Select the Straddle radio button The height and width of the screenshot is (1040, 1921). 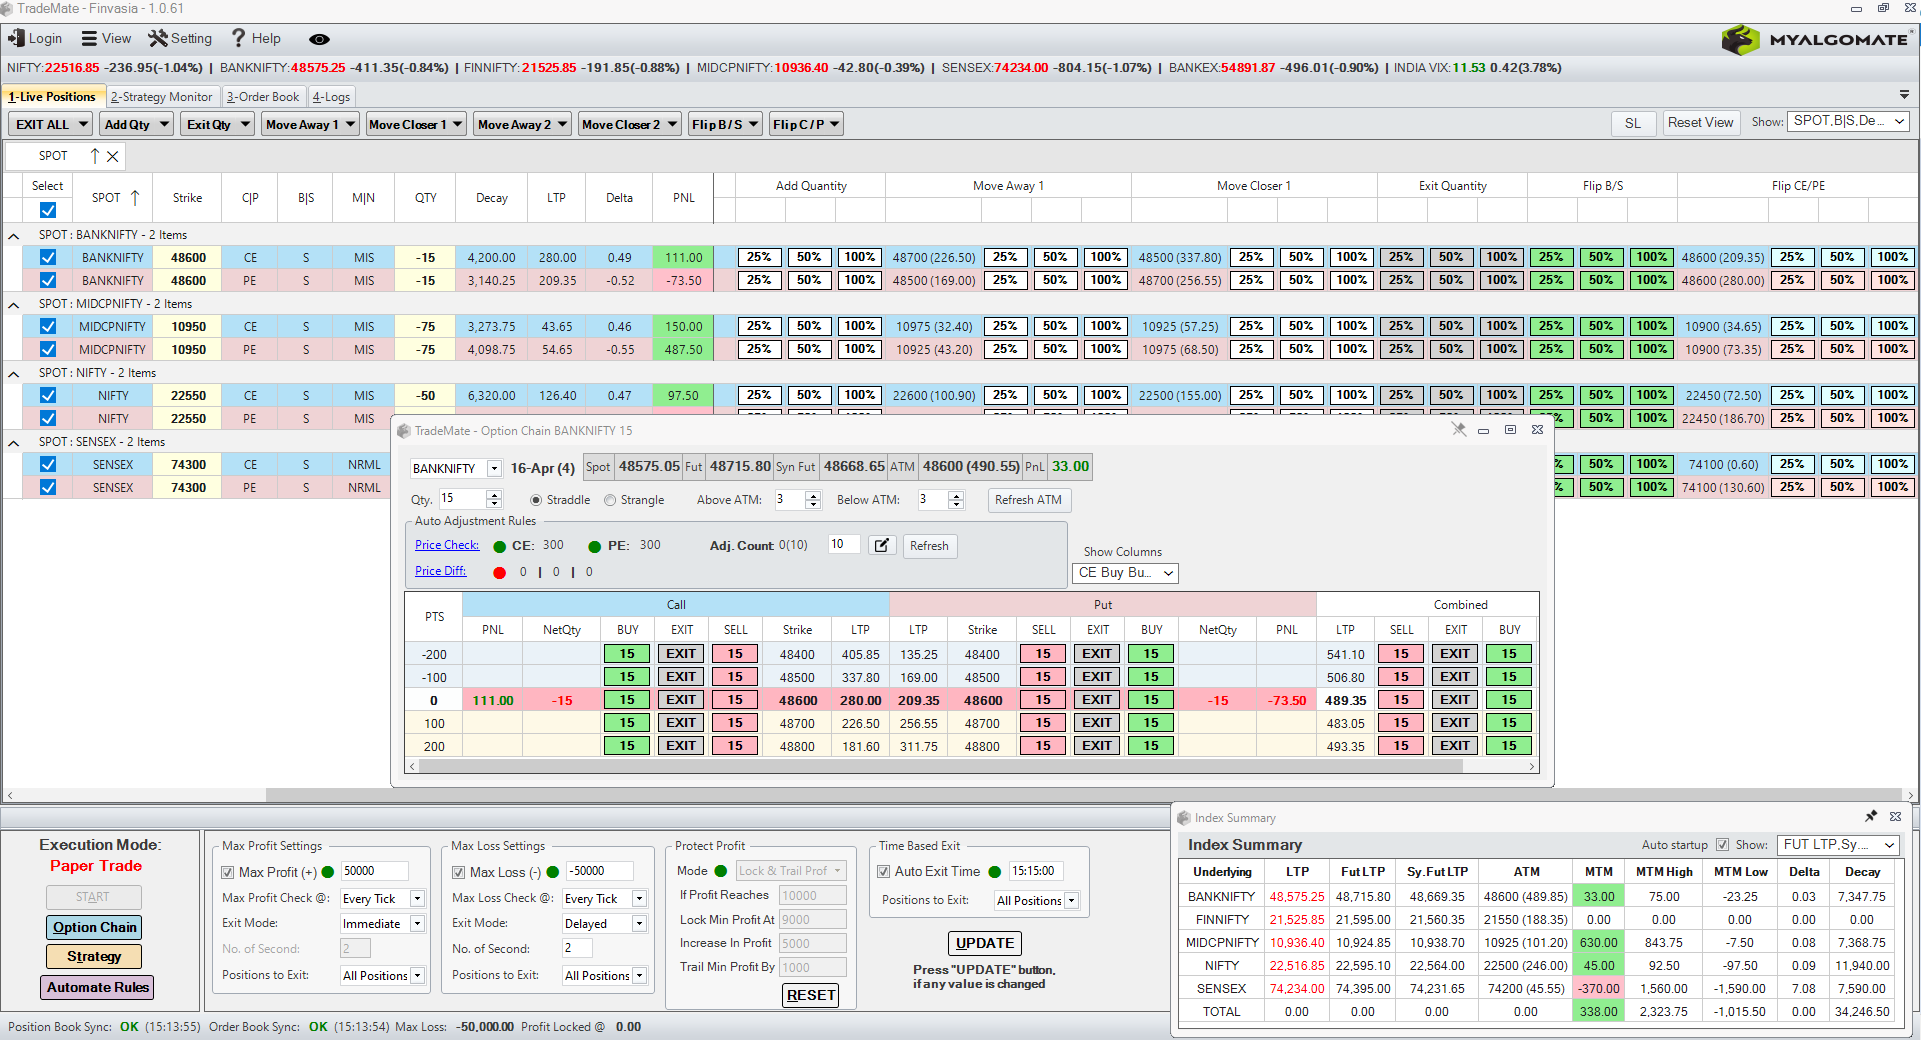536,500
